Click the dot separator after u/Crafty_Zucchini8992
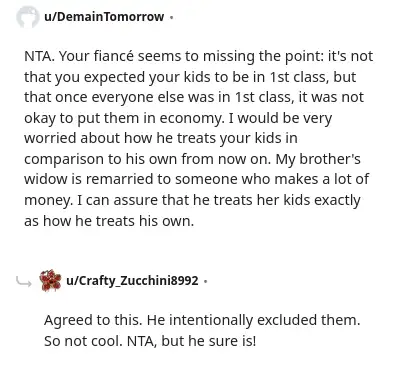Image resolution: width=400 pixels, height=376 pixels. [x=206, y=281]
